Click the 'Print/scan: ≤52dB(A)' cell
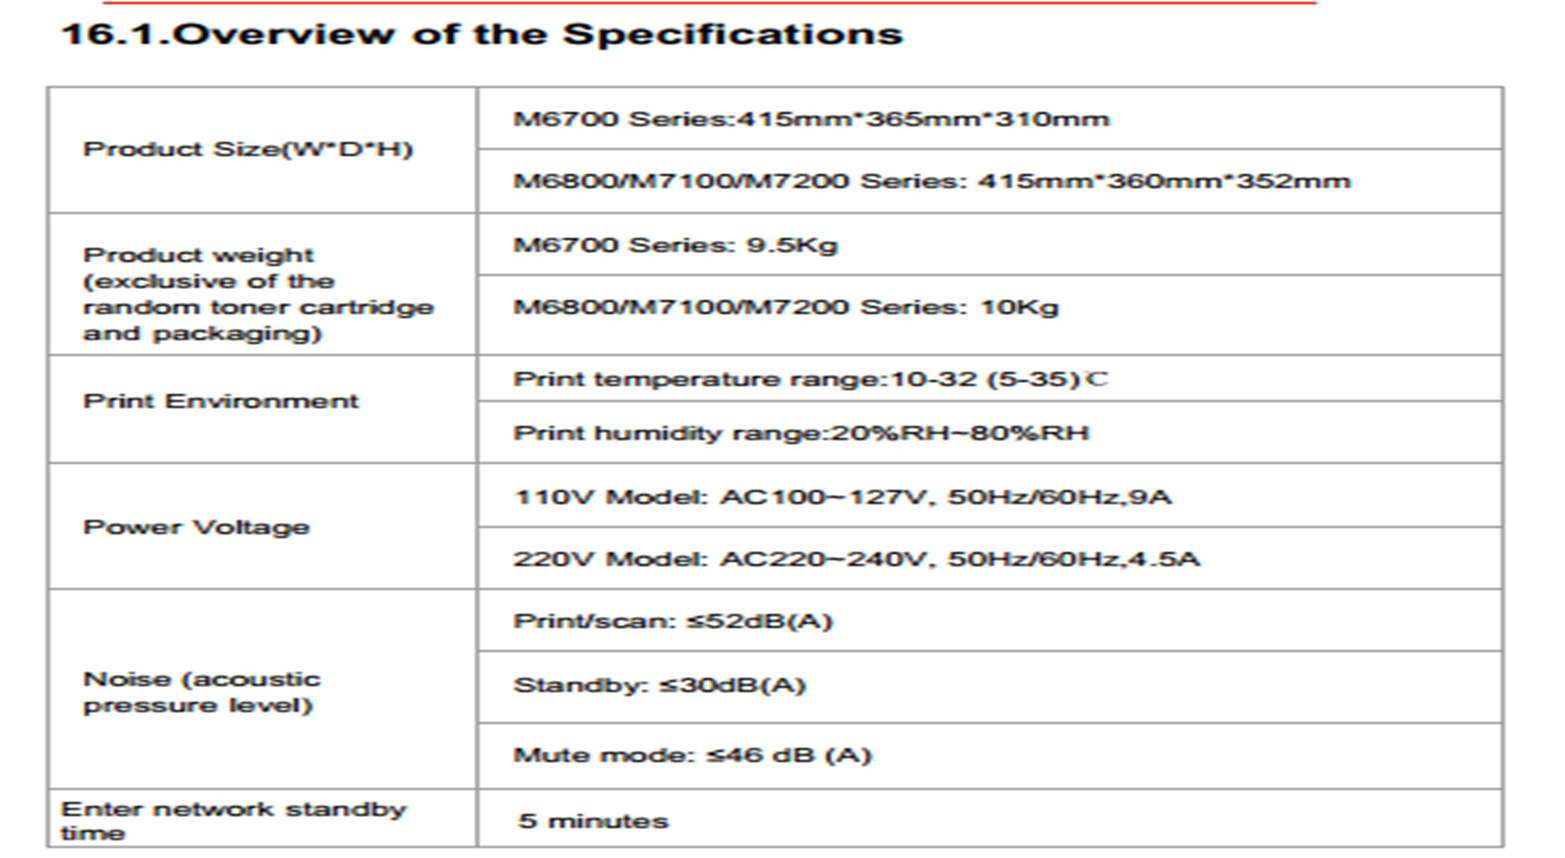The image size is (1565, 858). 990,621
